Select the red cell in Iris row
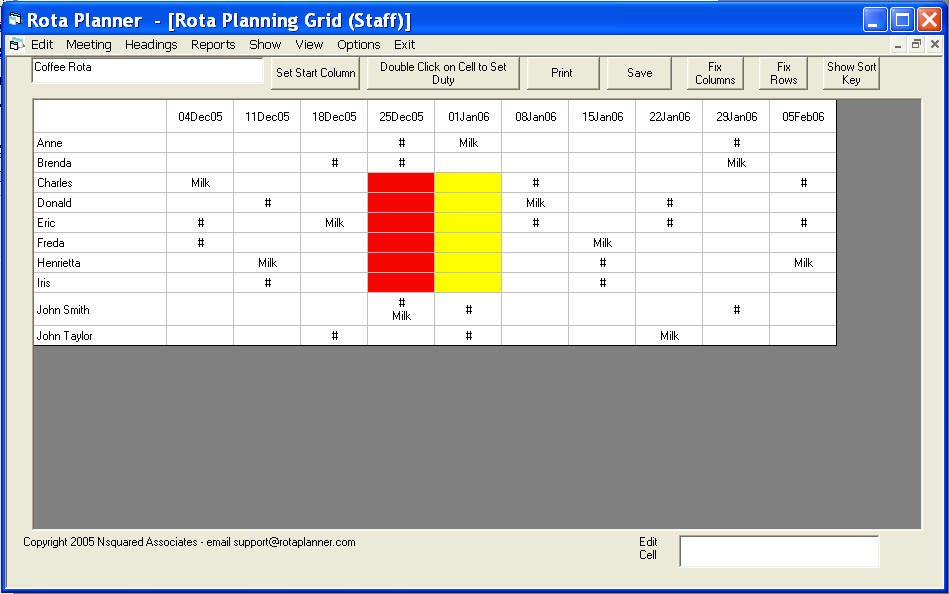949x594 pixels. 401,283
